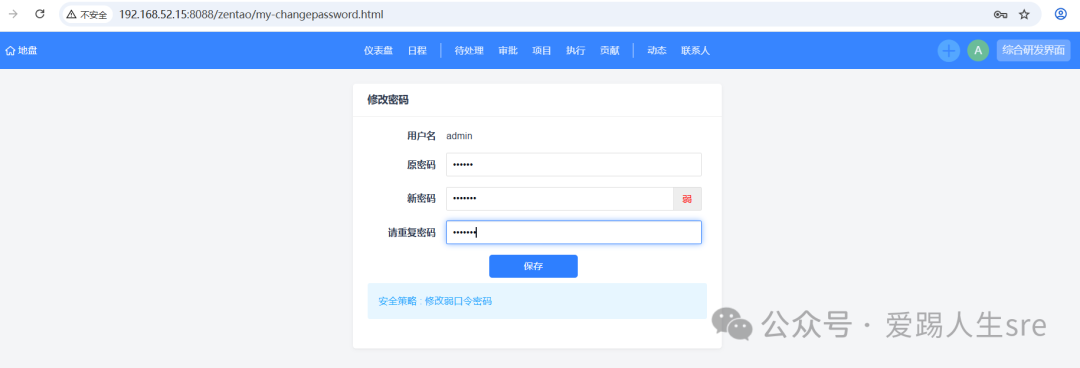
Task: Click the 综合研发界面 button
Action: coord(1033,50)
